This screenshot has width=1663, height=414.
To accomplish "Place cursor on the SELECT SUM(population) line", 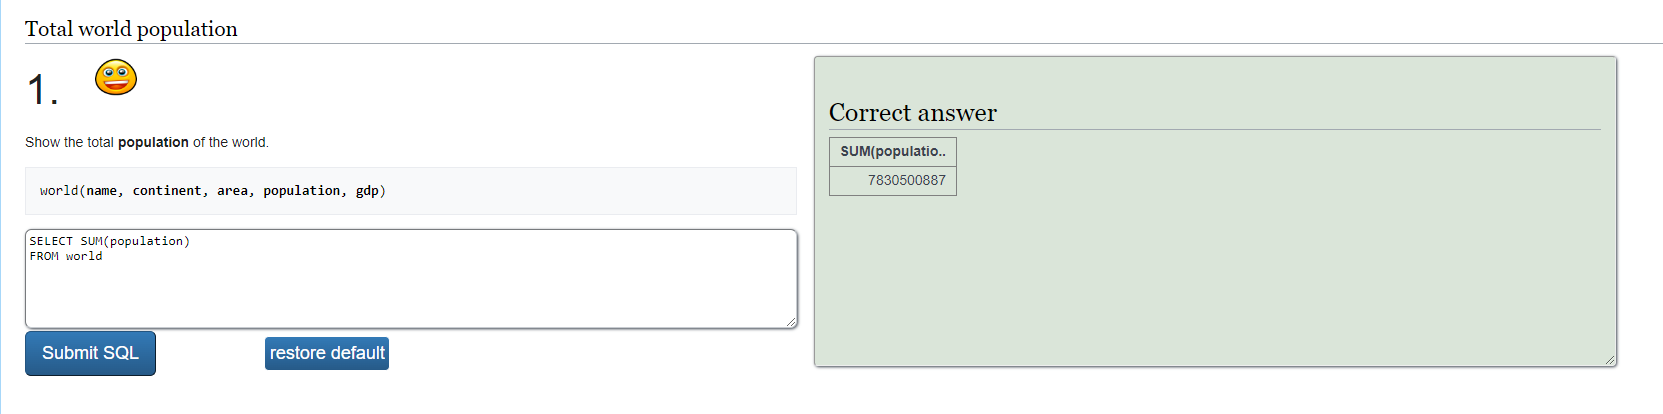I will pos(110,241).
